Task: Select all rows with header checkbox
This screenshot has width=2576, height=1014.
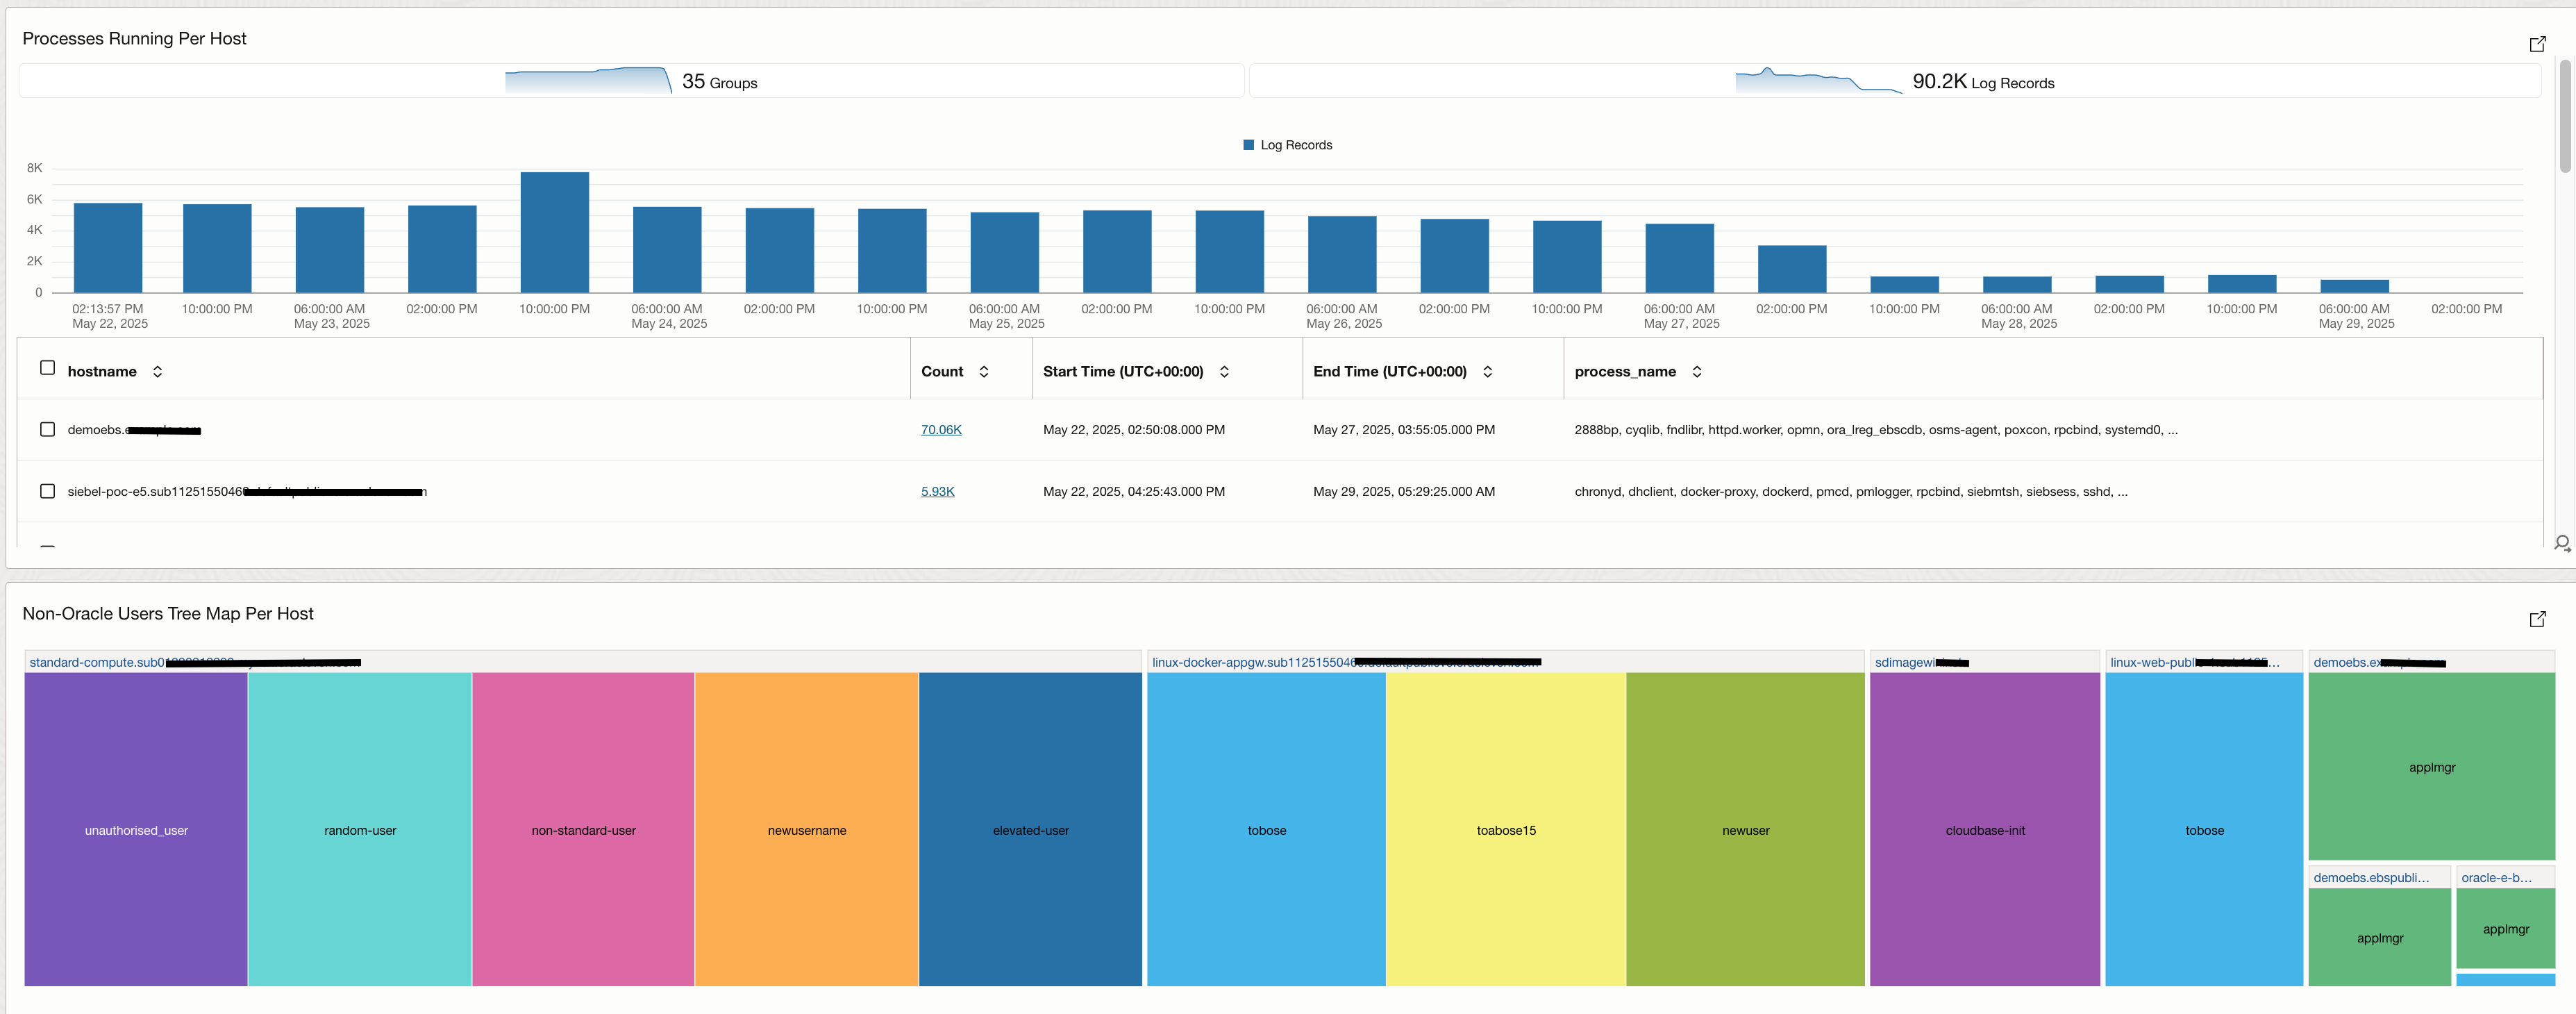Action: [x=47, y=368]
